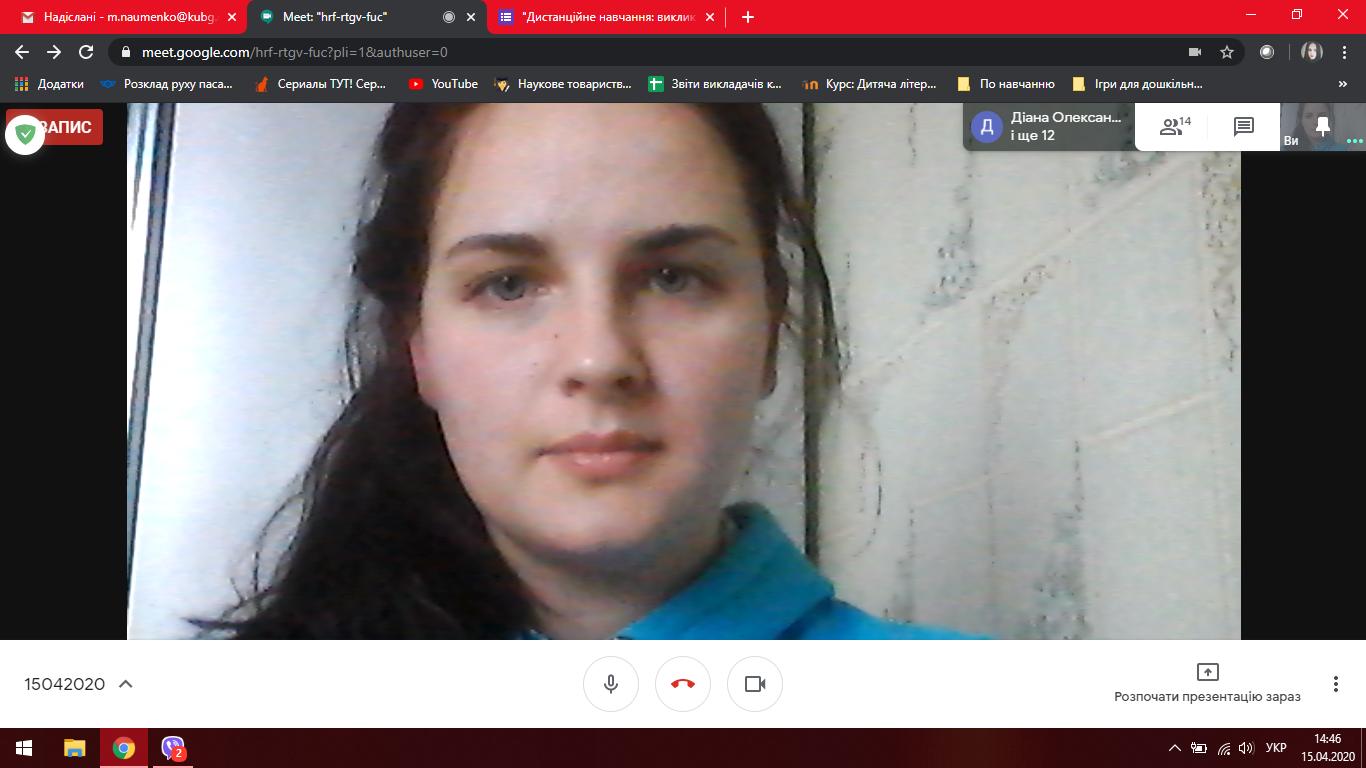The height and width of the screenshot is (768, 1366).
Task: Hang up the call with red phone button
Action: click(x=683, y=684)
